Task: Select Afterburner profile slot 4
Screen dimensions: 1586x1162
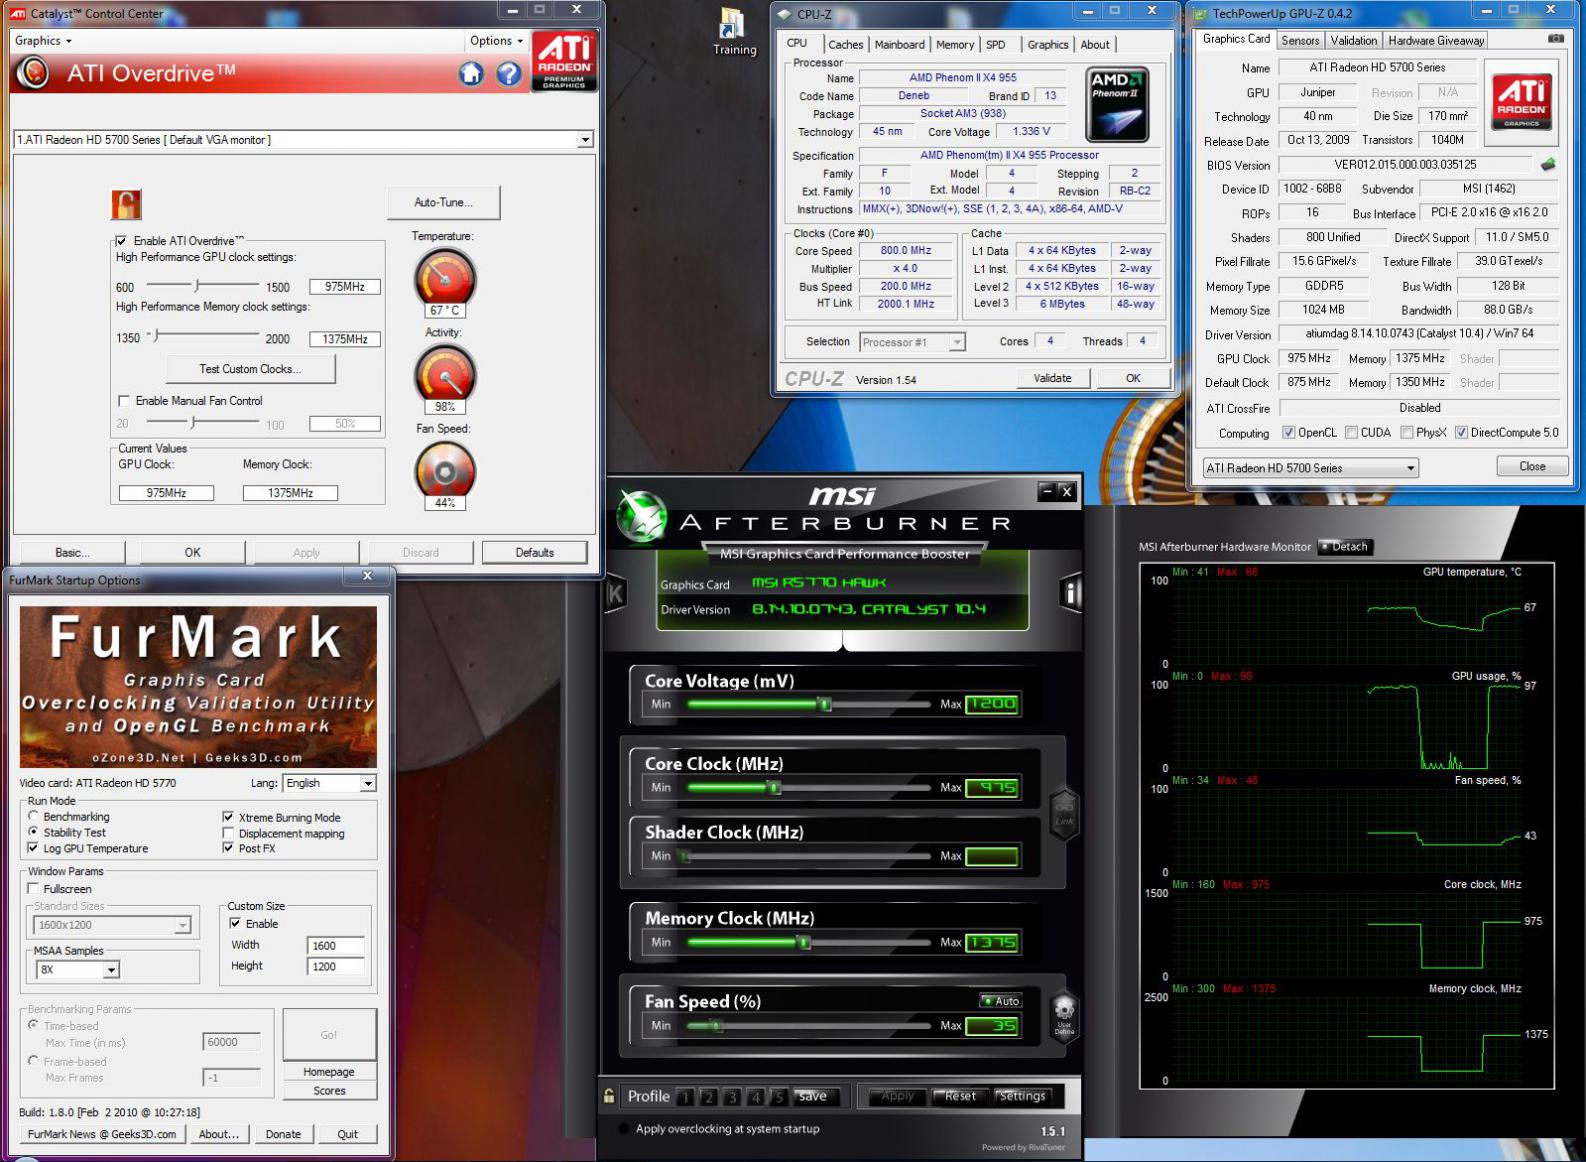Action: pyautogui.click(x=756, y=1097)
